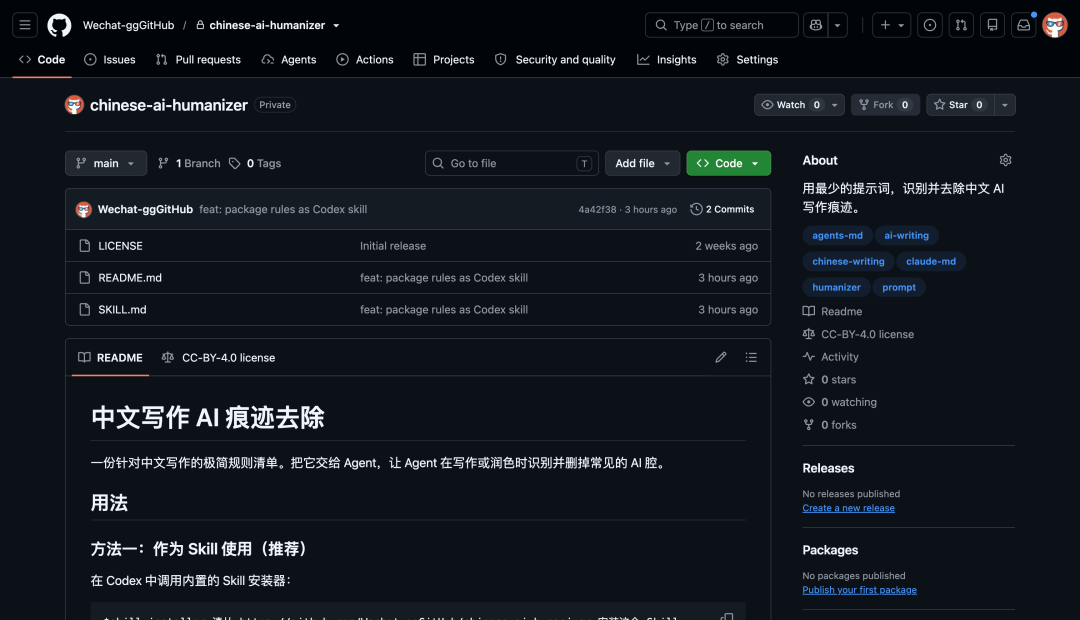Image resolution: width=1080 pixels, height=620 pixels.
Task: Open the Pull requests tab
Action: [198, 60]
